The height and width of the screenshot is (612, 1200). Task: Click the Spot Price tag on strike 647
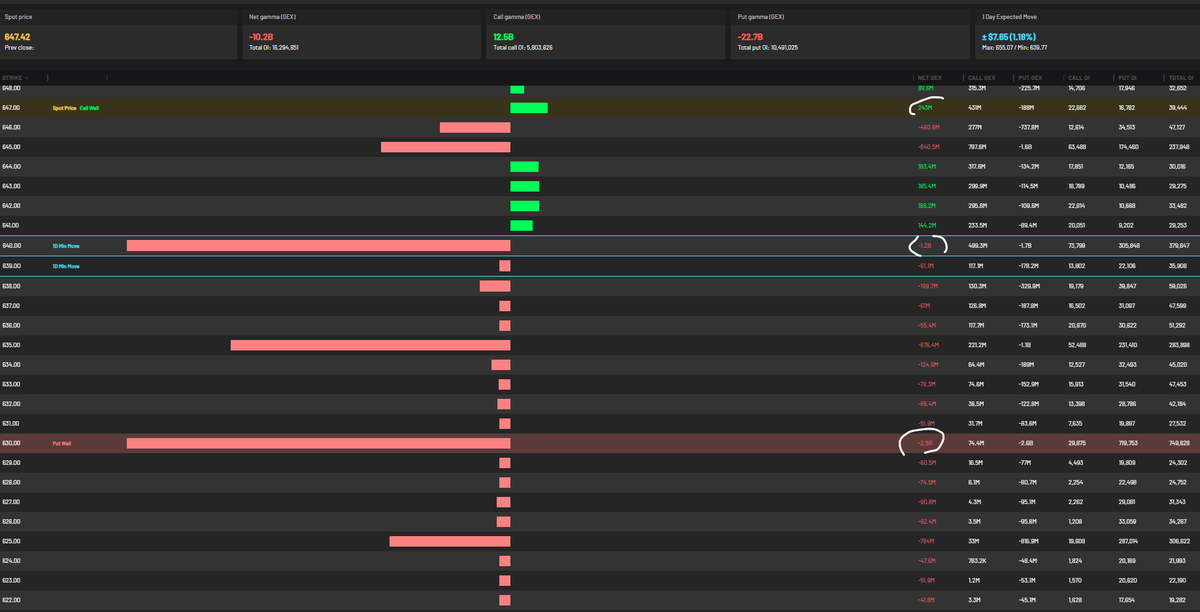64,108
